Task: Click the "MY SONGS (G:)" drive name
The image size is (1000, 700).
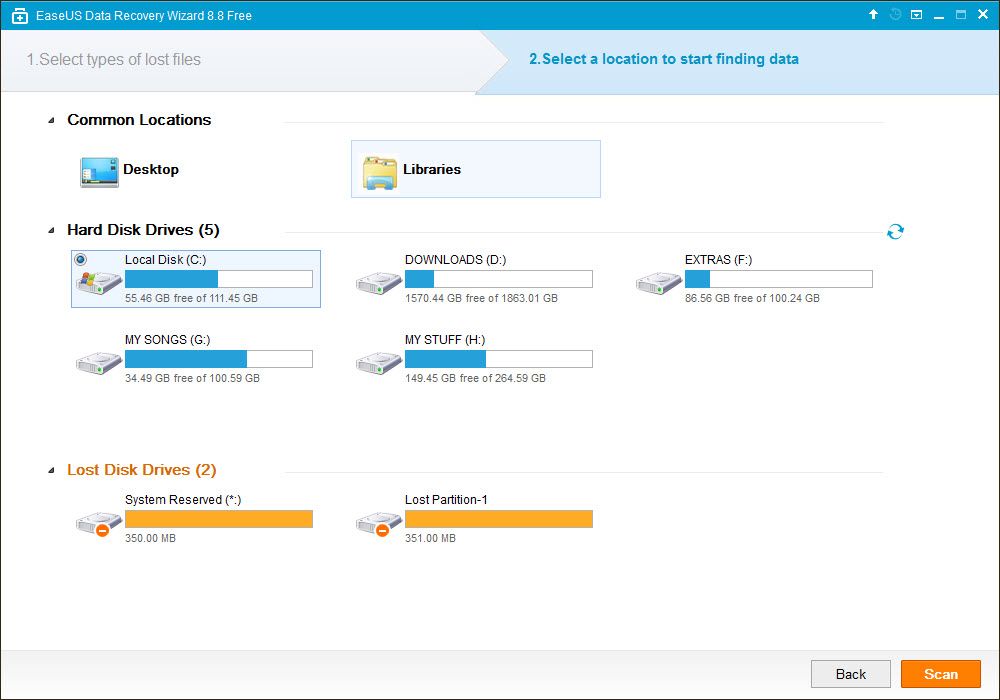Action: [168, 340]
